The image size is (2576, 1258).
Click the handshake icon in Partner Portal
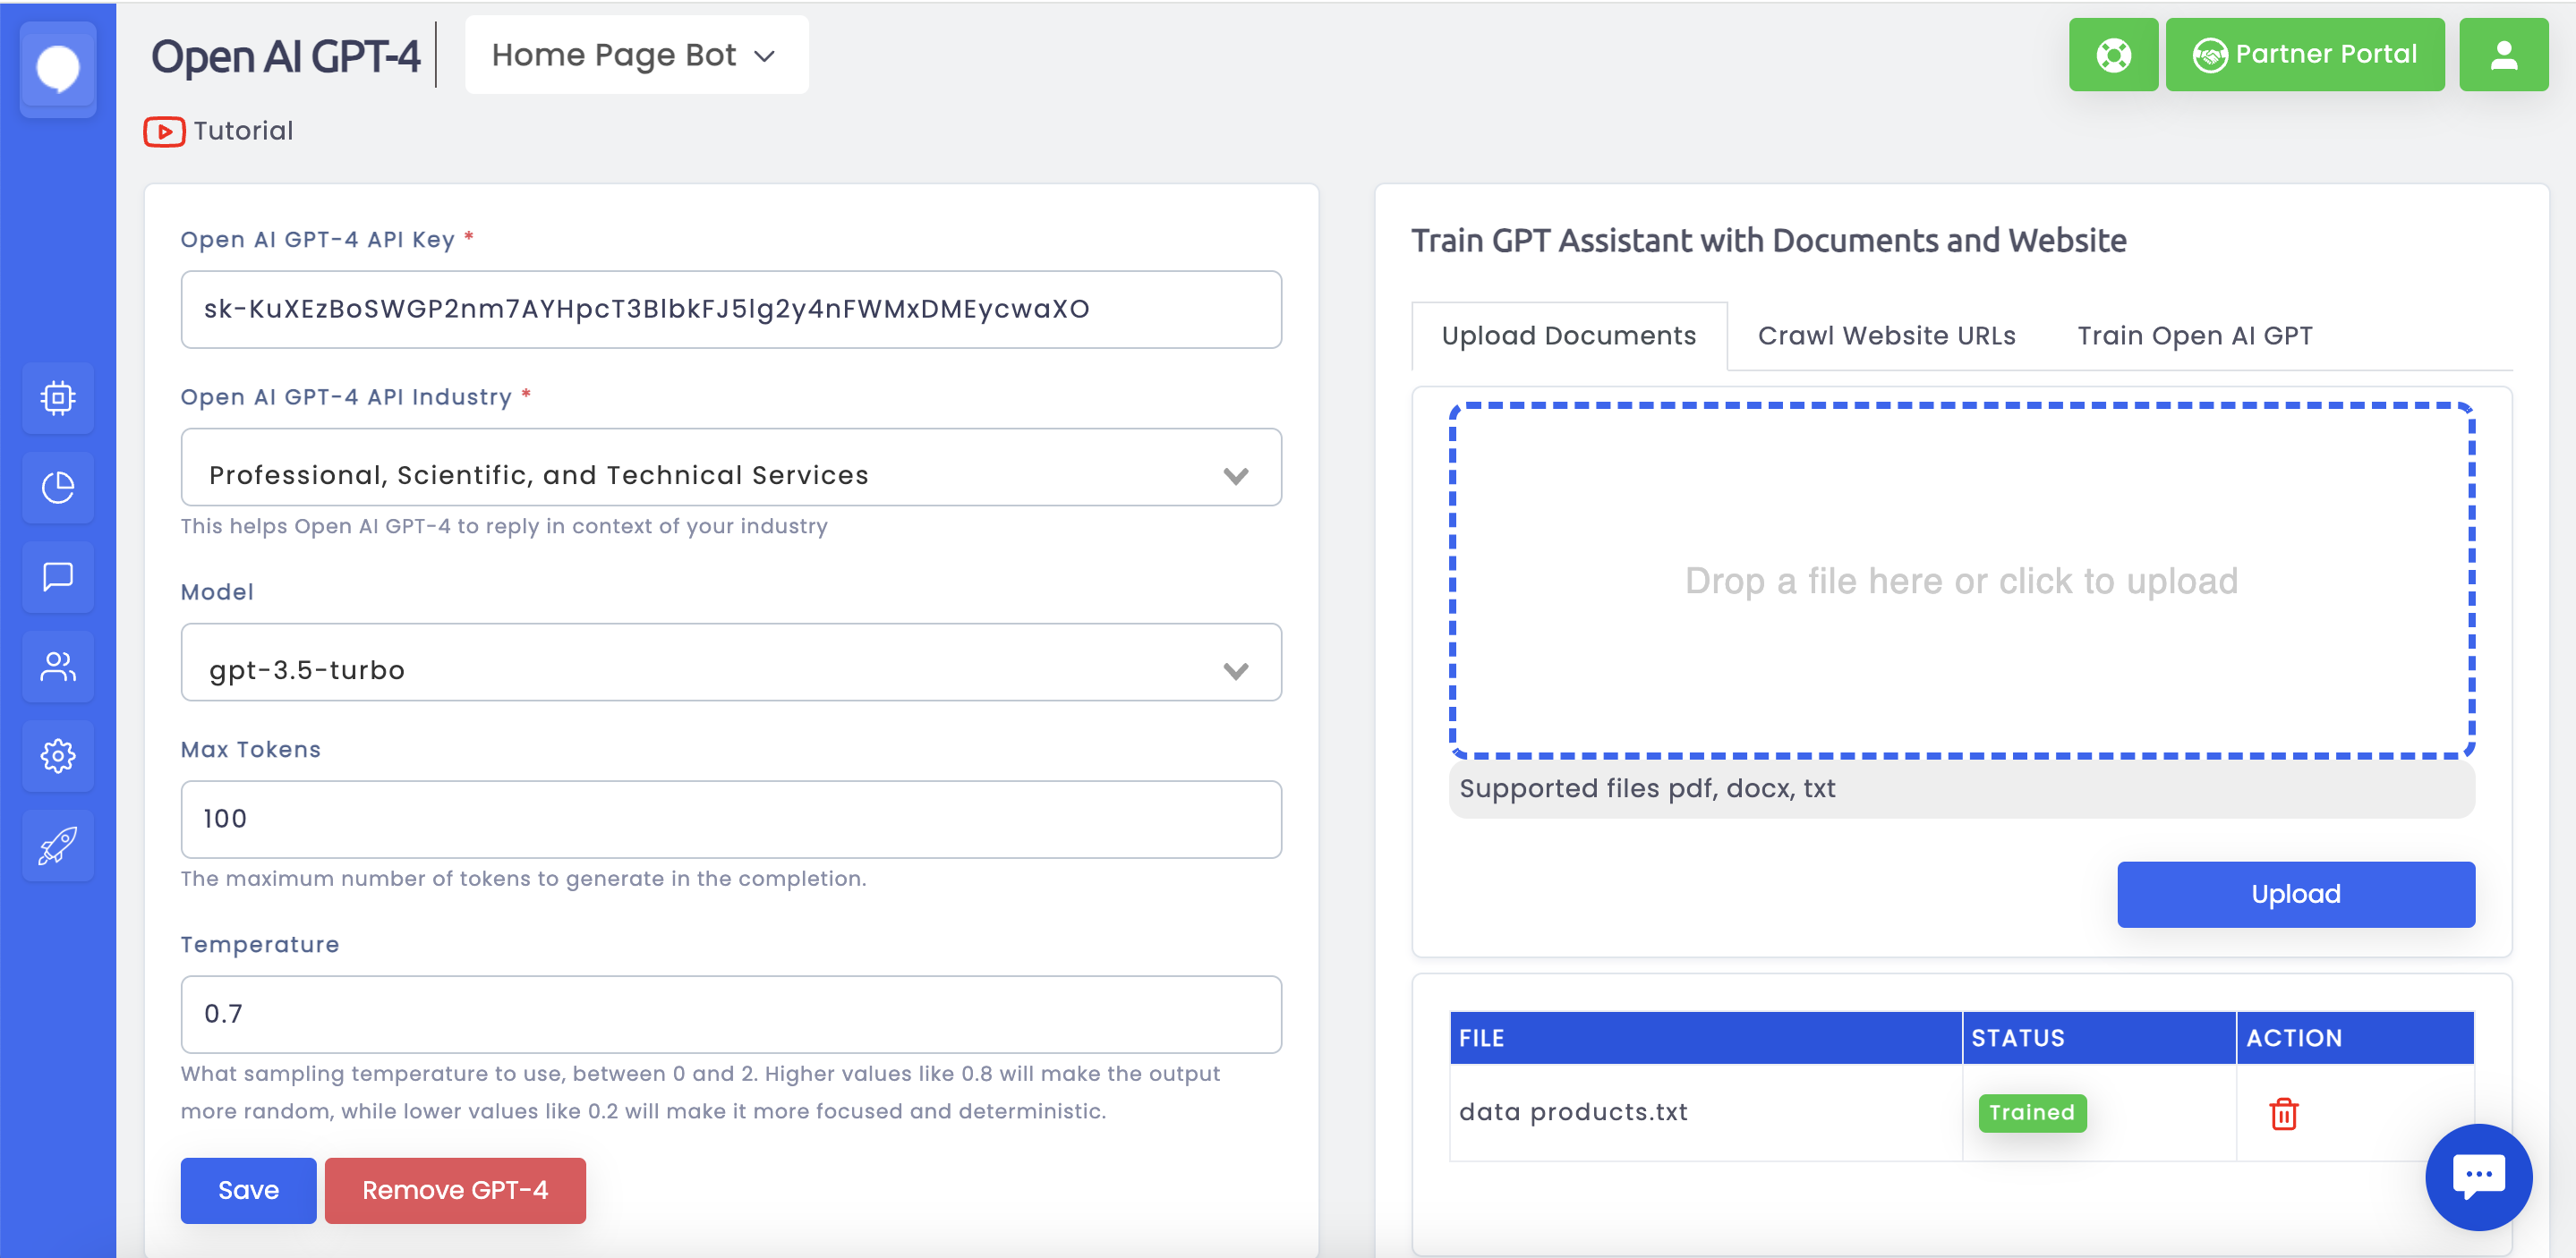[x=2209, y=55]
